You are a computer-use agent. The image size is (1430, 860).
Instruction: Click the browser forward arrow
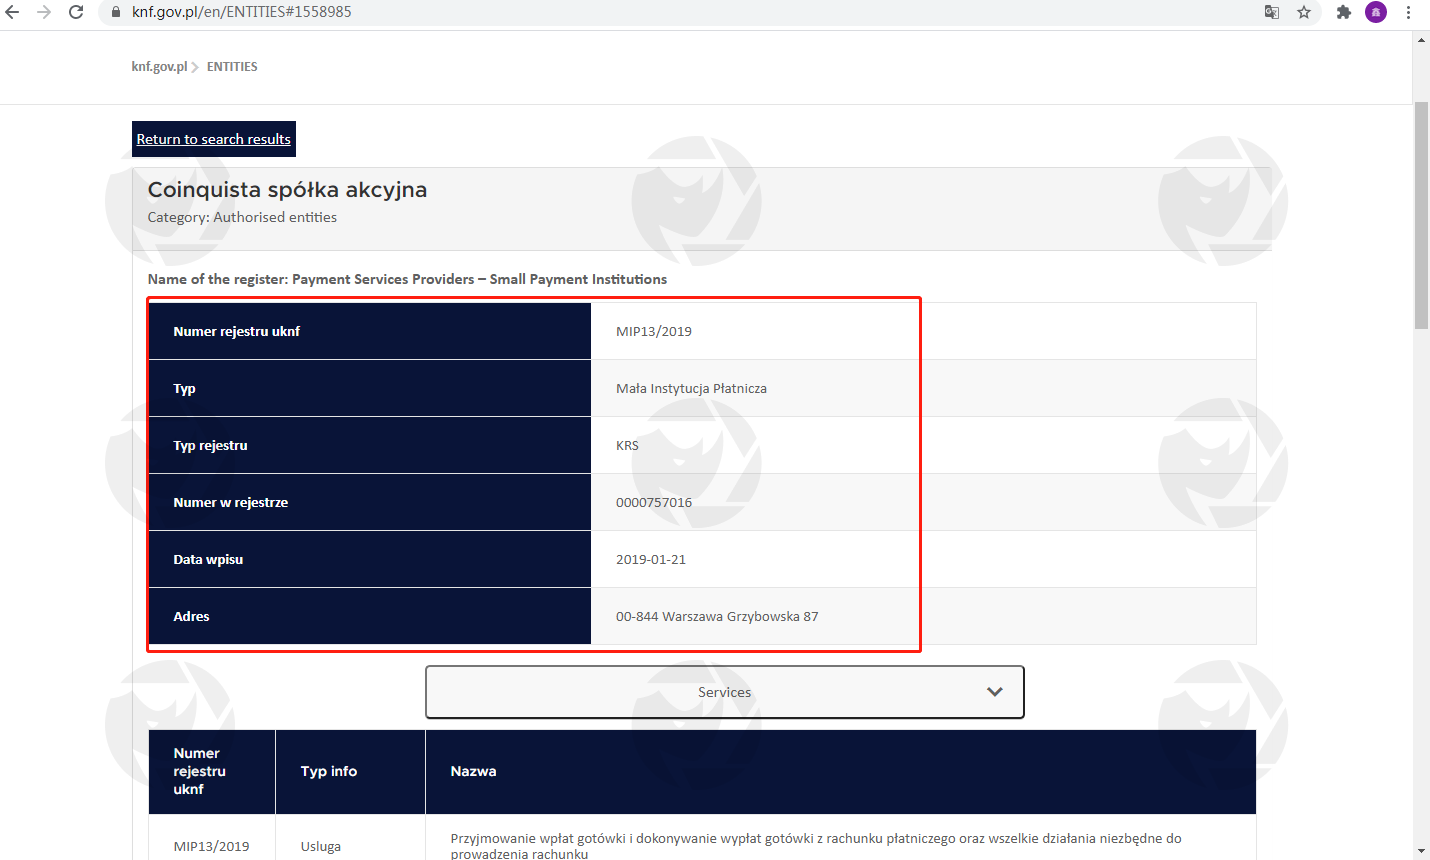pyautogui.click(x=44, y=12)
